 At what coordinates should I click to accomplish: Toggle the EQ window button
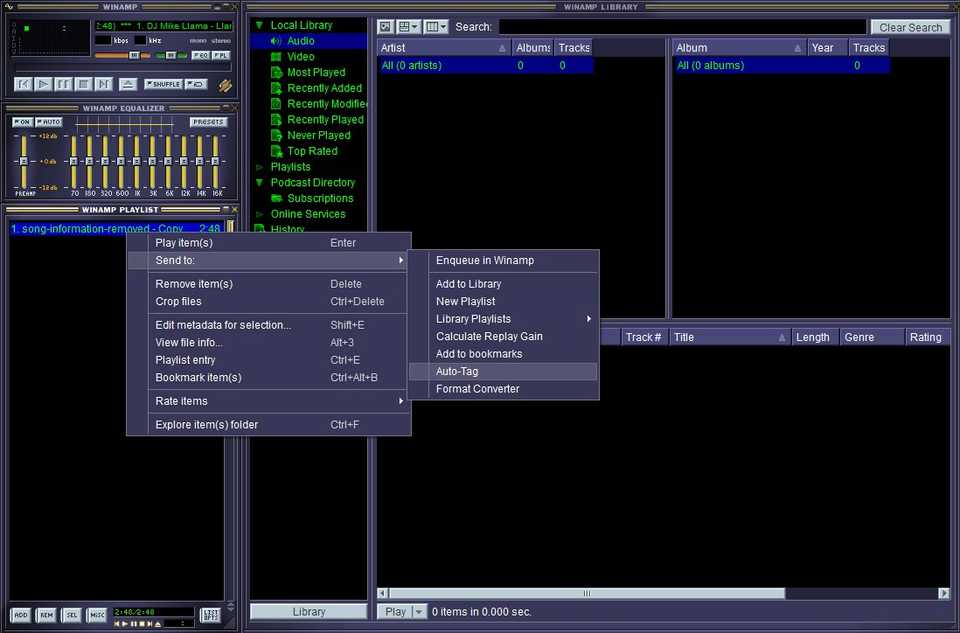point(201,56)
